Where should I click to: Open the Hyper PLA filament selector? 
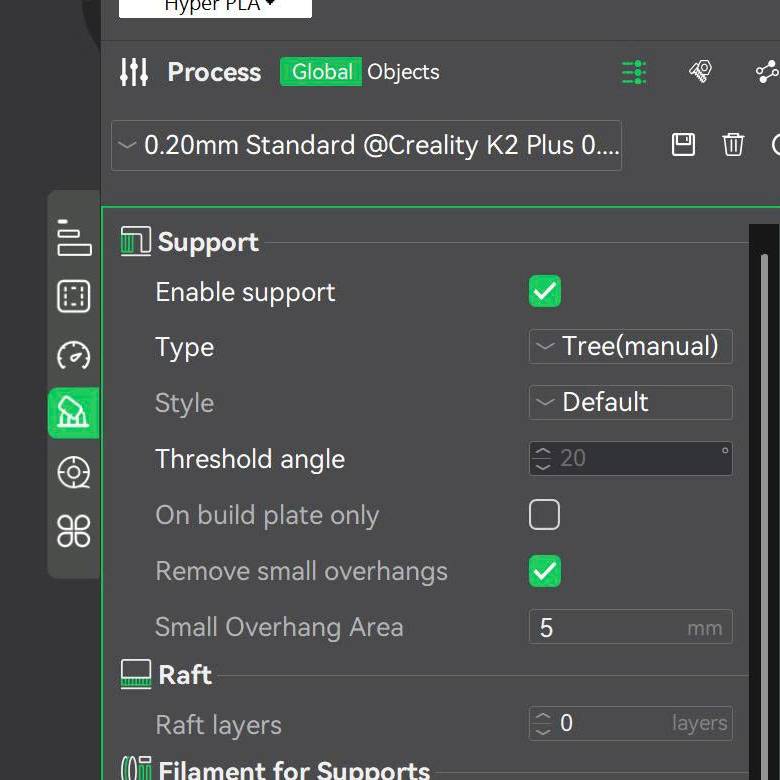click(x=215, y=7)
